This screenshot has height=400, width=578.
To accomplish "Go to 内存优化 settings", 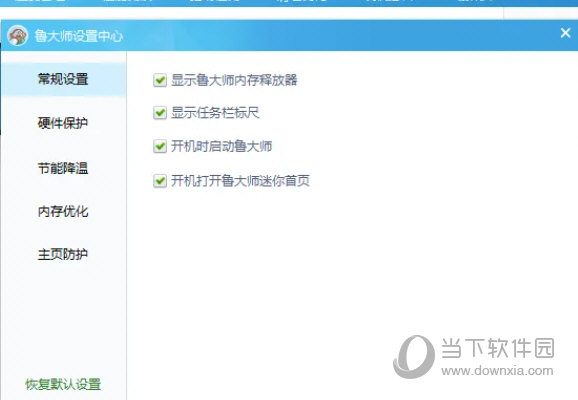I will pyautogui.click(x=63, y=211).
